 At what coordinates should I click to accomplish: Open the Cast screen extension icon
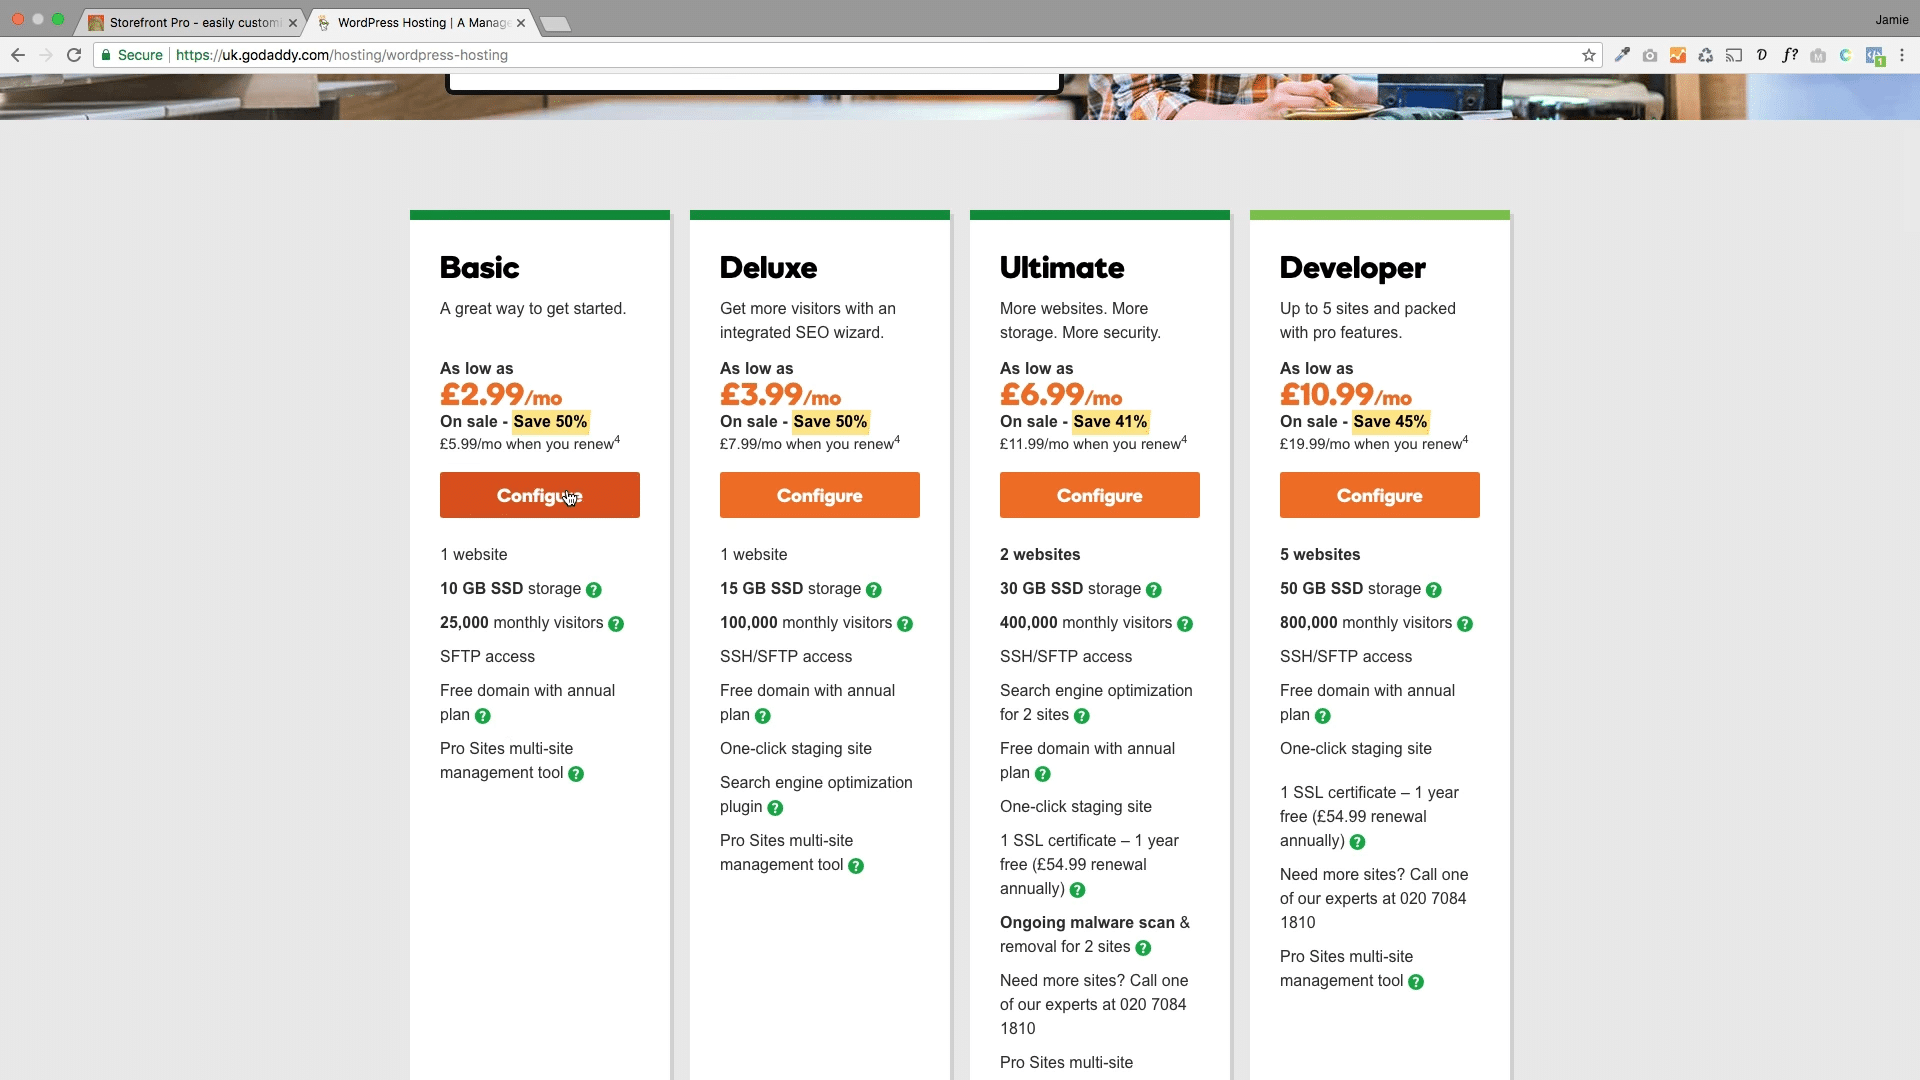(1734, 55)
